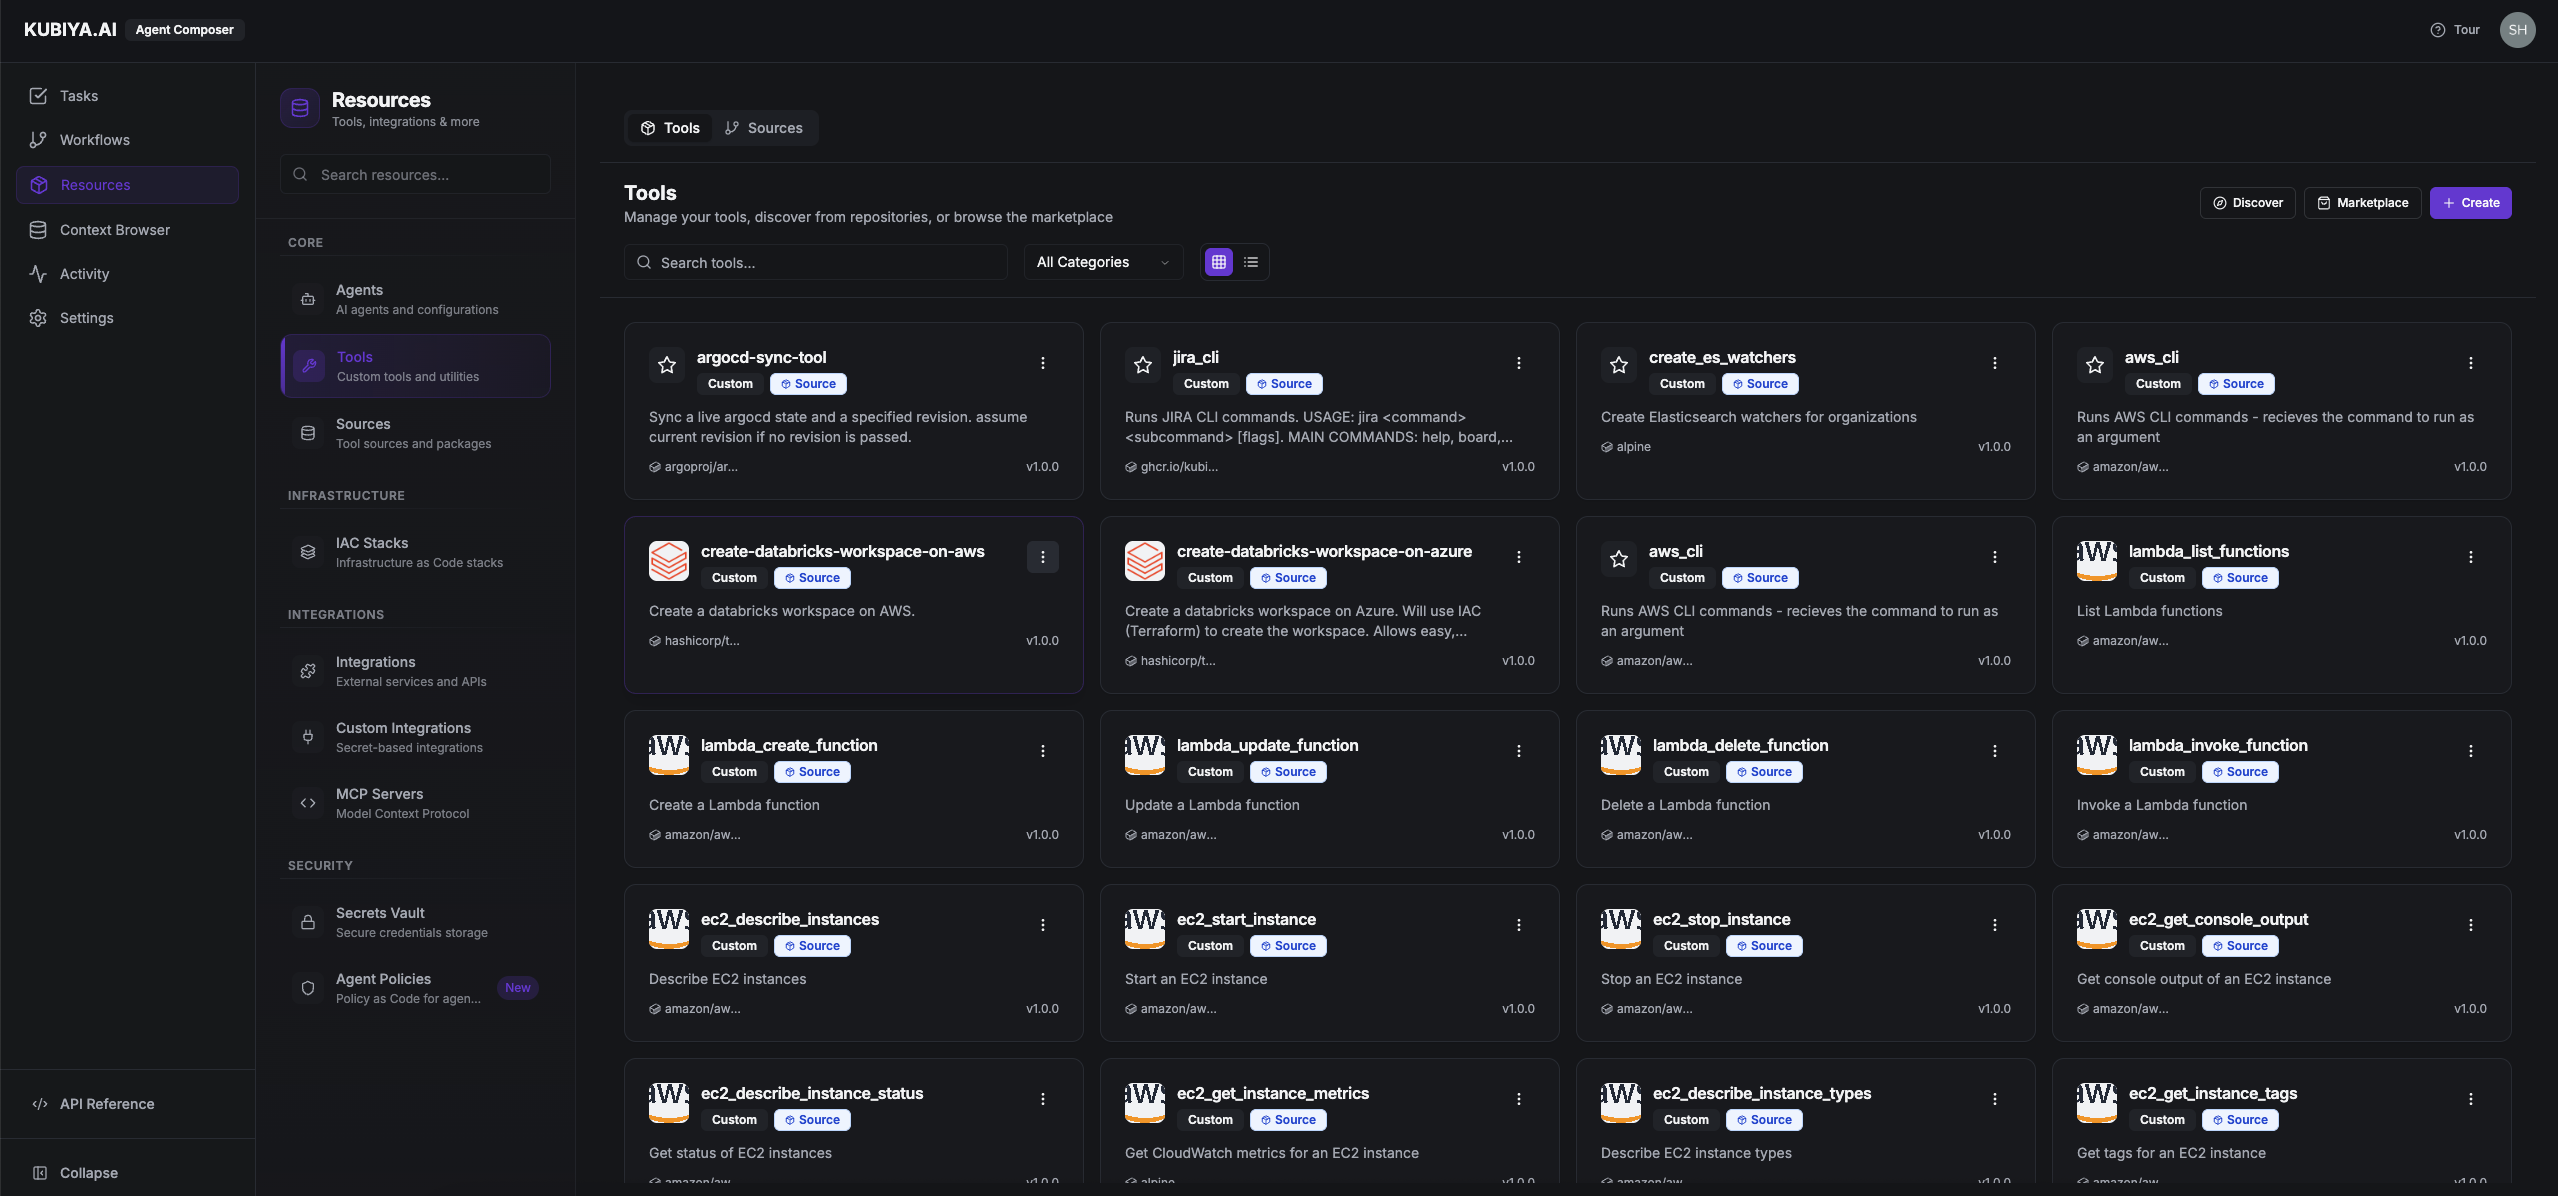
Task: Click the AWS icon on lambda_list_functions card
Action: [2097, 561]
